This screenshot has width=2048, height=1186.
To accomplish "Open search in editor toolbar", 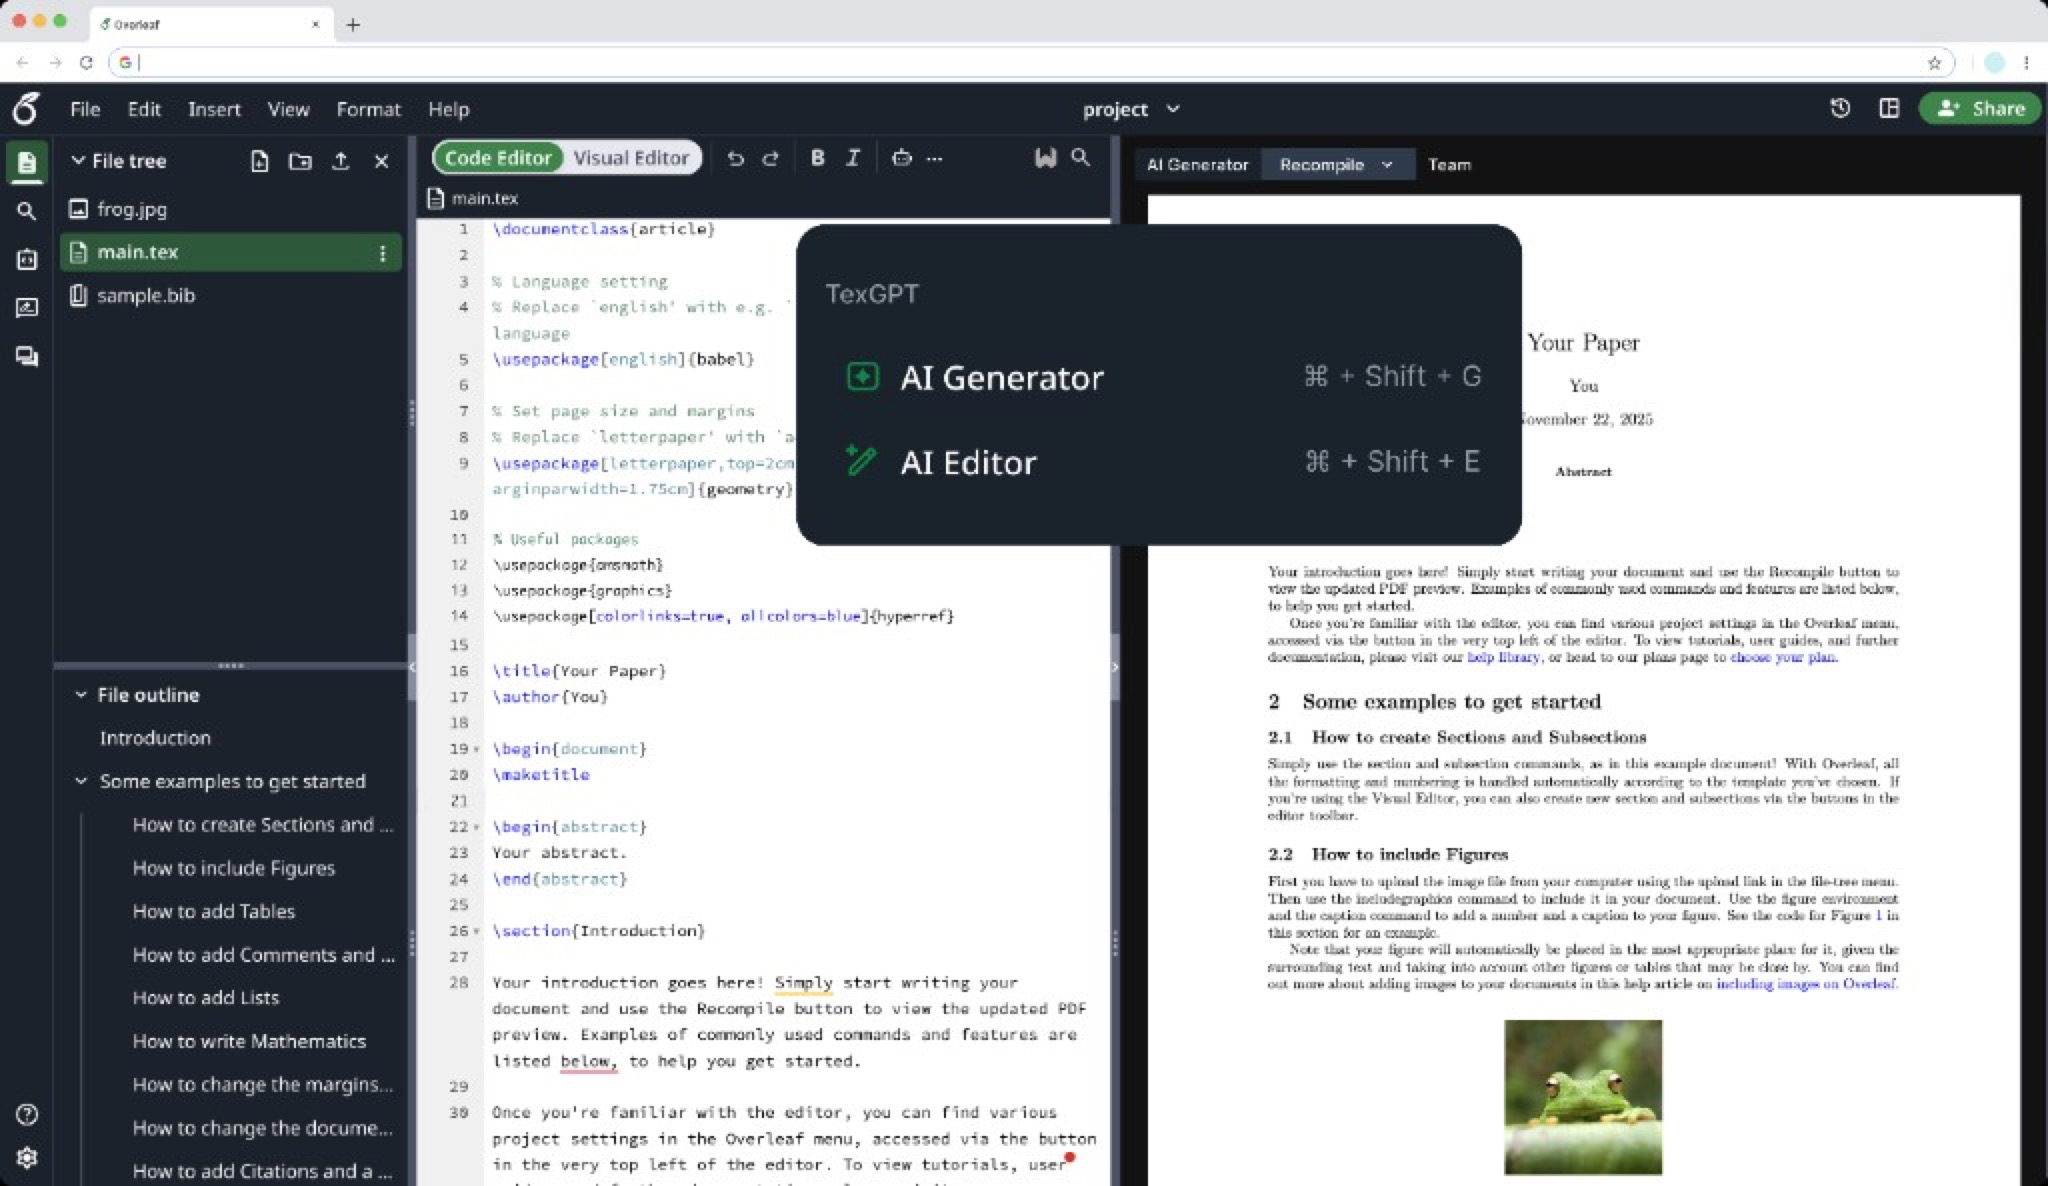I will click(x=1081, y=157).
